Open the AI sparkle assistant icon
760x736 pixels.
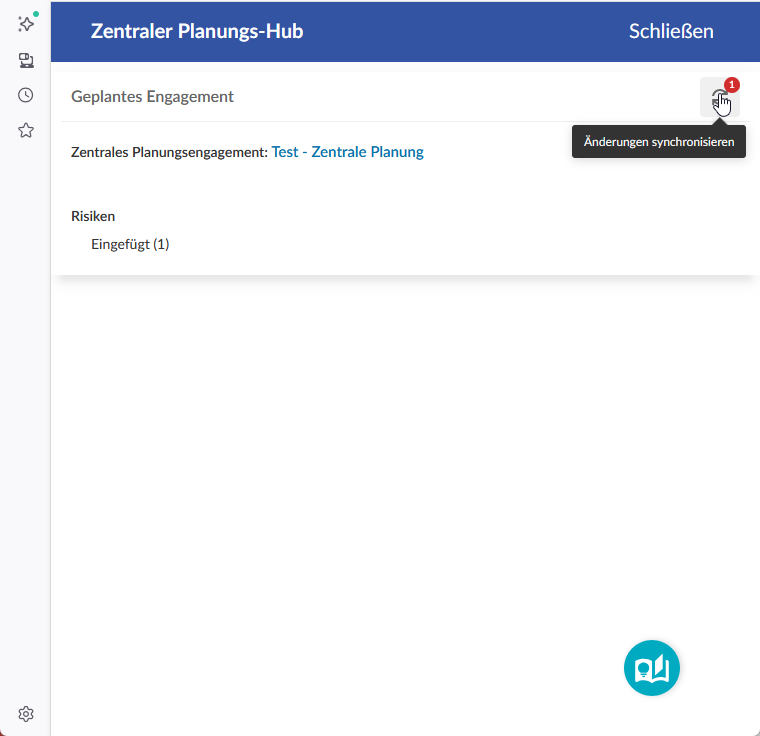click(26, 23)
